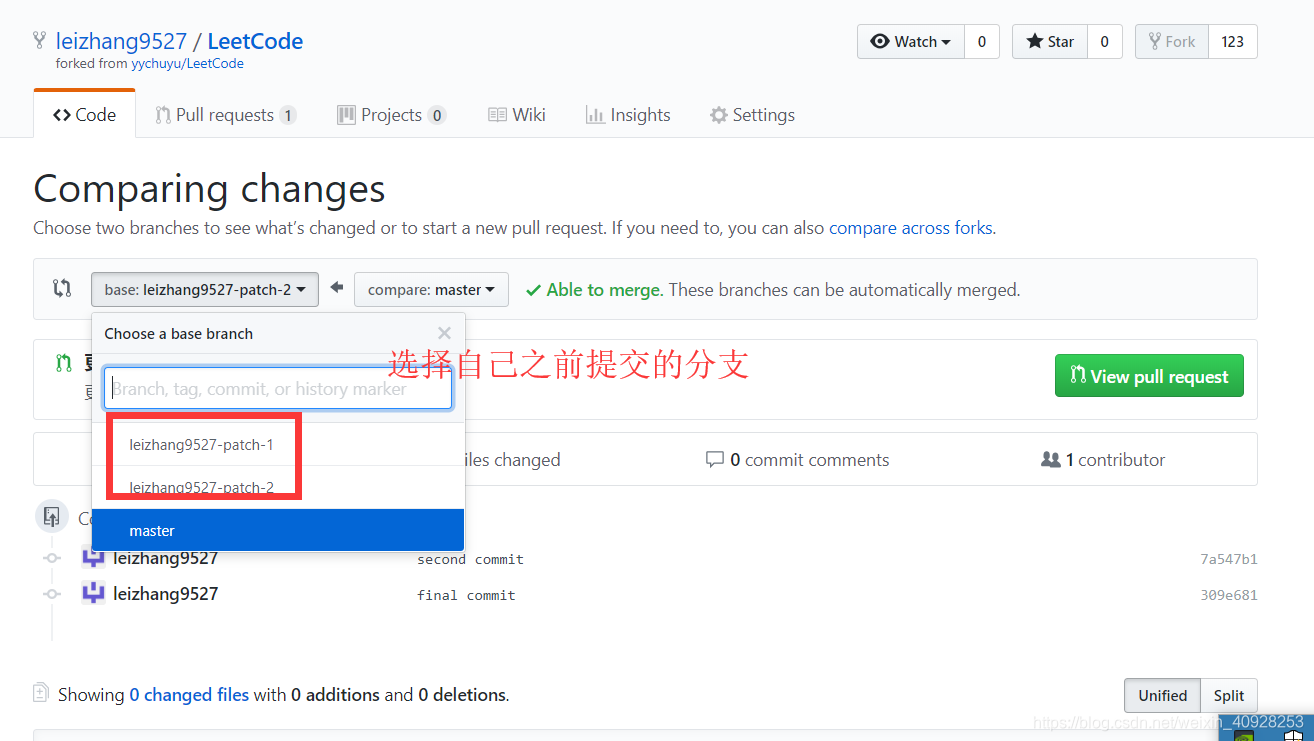Click the Watch eye icon
1314x741 pixels.
(880, 41)
